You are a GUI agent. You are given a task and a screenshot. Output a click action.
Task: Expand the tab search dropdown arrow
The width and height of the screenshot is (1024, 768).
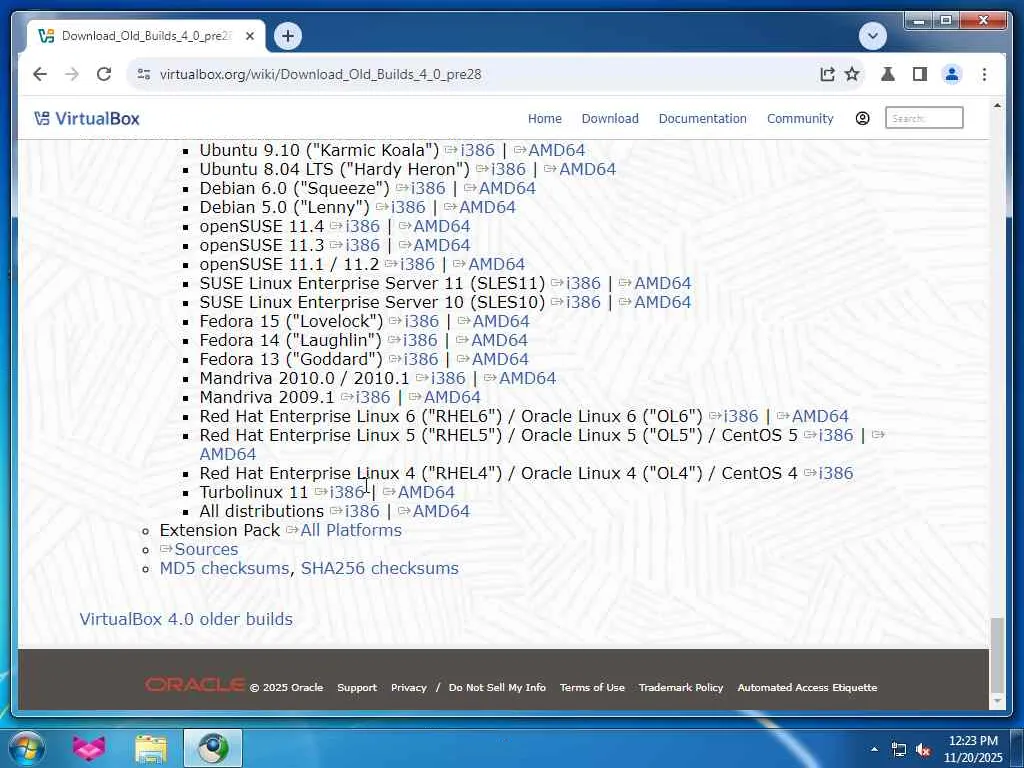click(872, 36)
